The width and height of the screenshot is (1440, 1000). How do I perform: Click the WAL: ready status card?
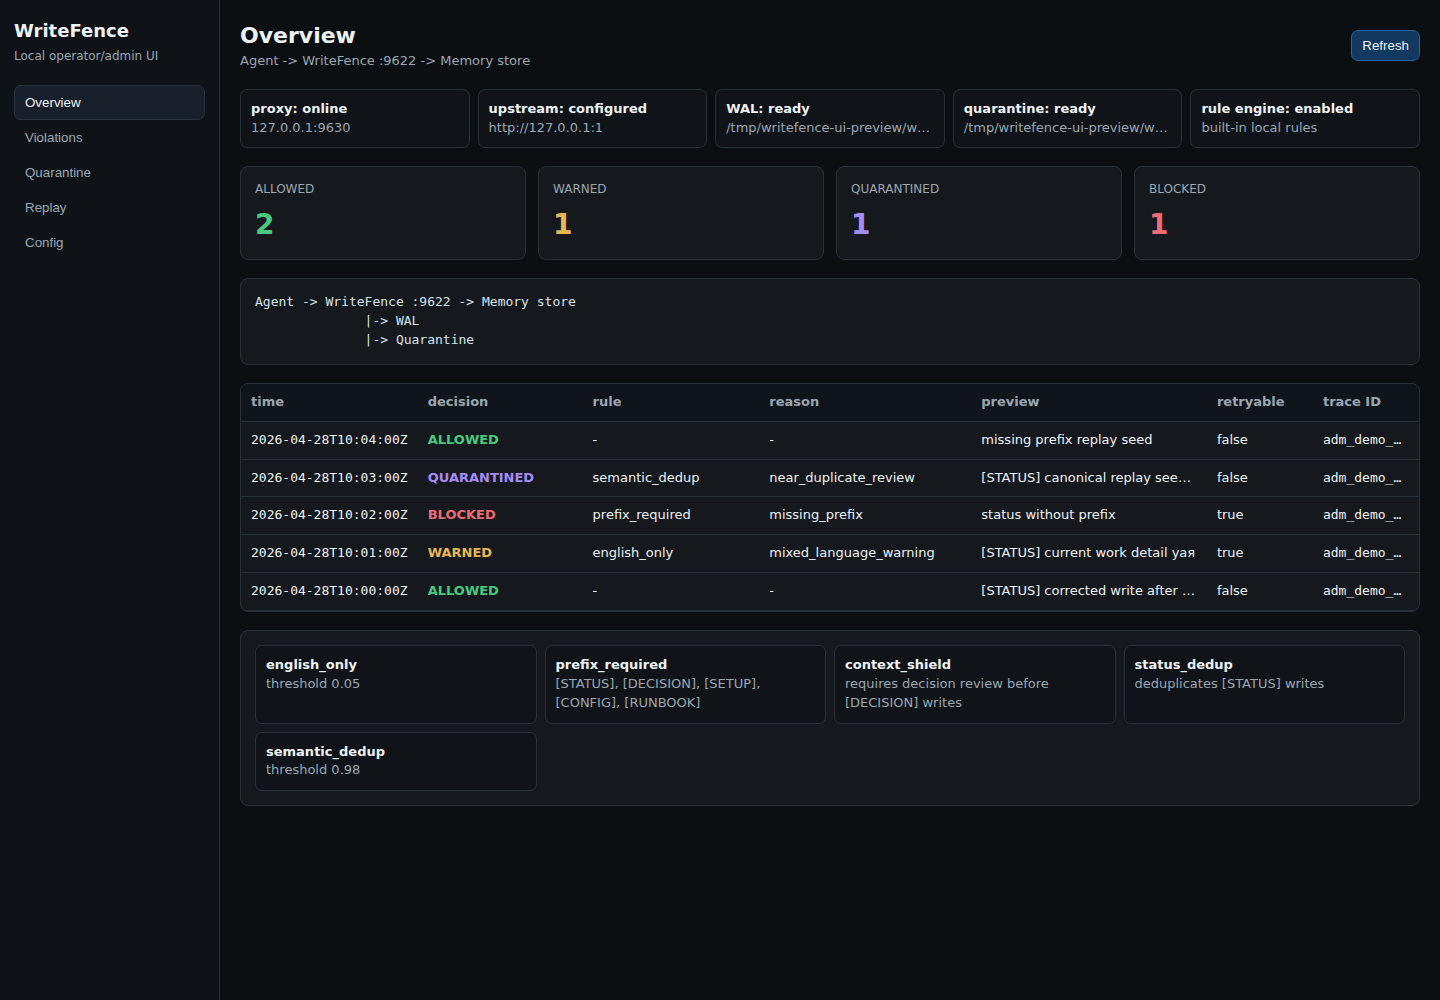pyautogui.click(x=829, y=118)
